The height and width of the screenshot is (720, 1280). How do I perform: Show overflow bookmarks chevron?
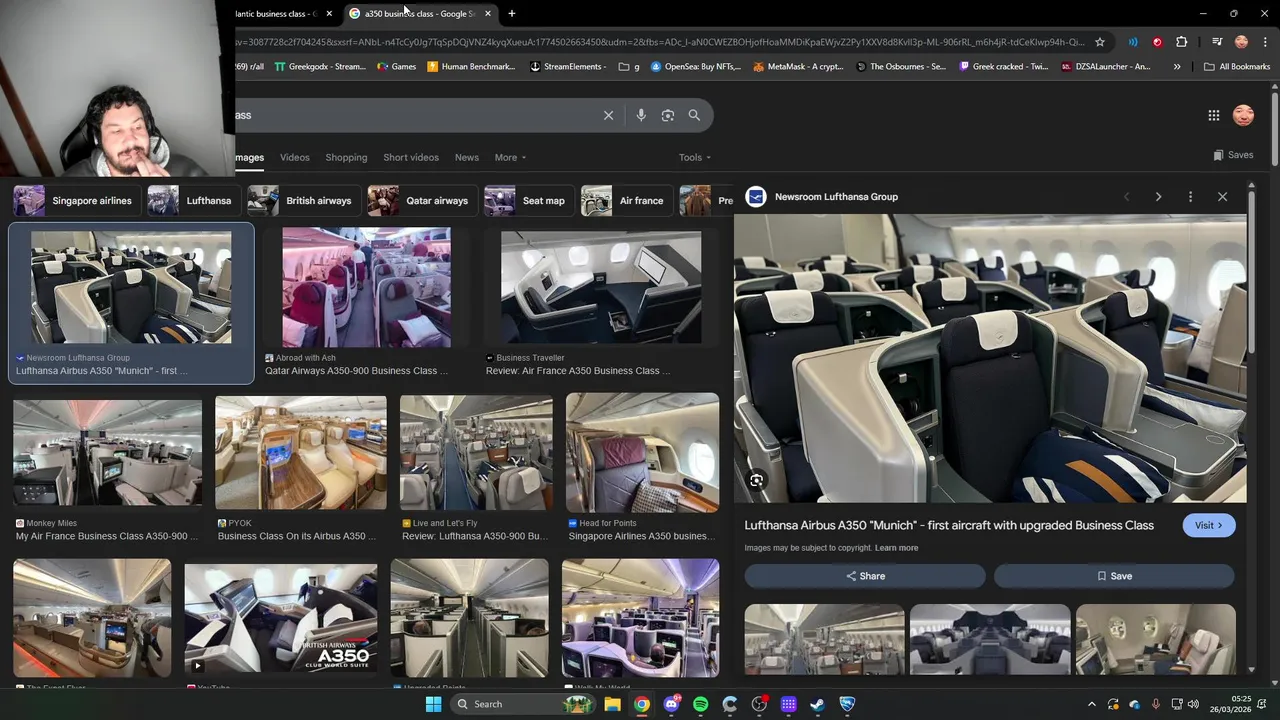[x=1177, y=67]
